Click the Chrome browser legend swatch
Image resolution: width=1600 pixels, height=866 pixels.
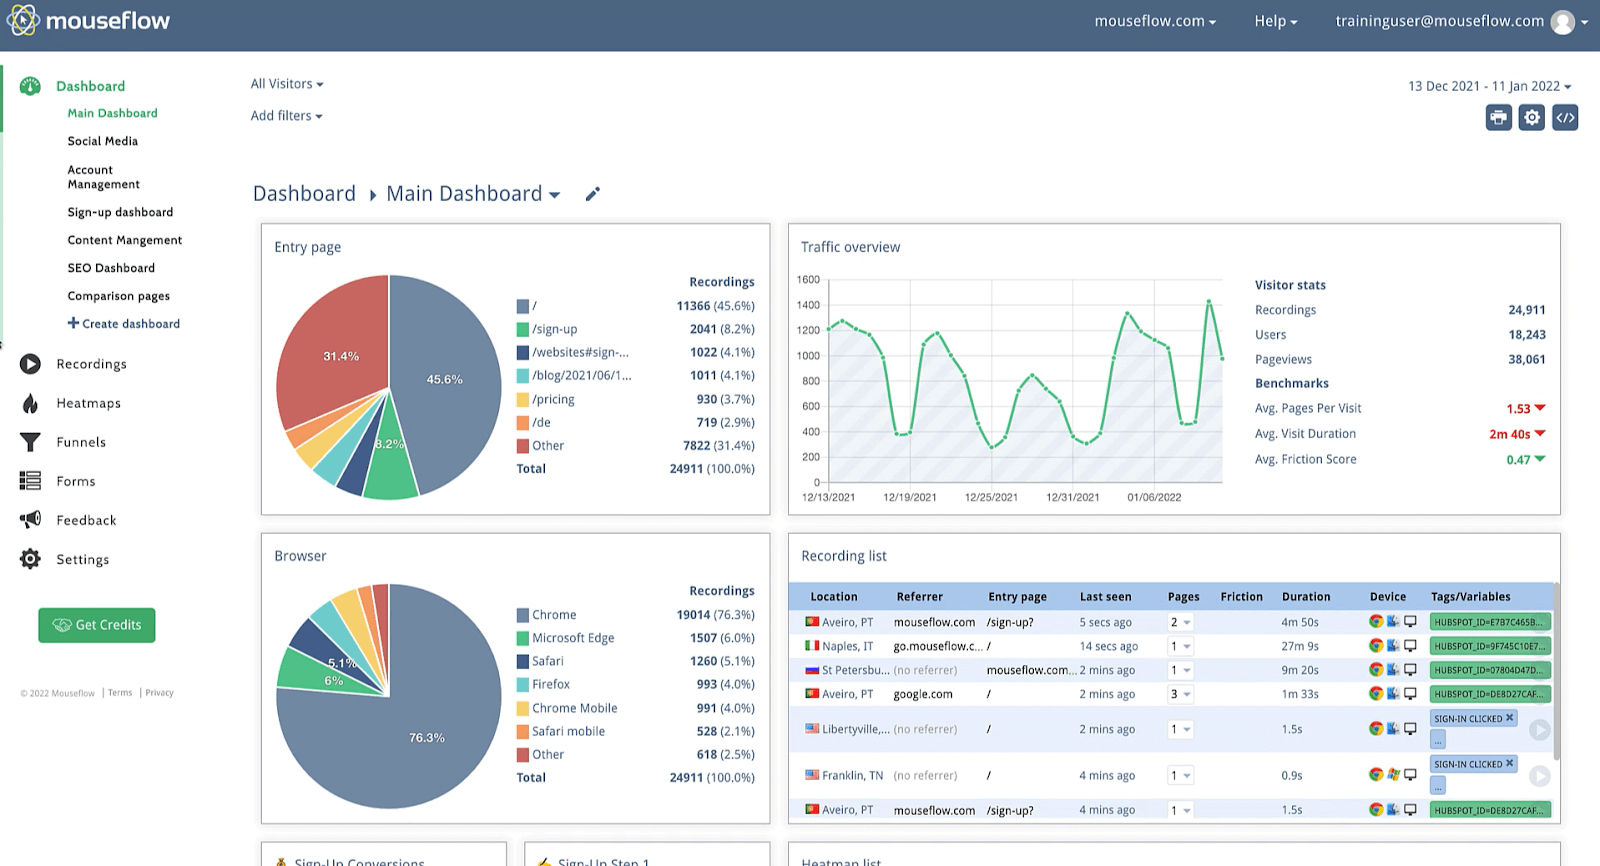coord(522,615)
